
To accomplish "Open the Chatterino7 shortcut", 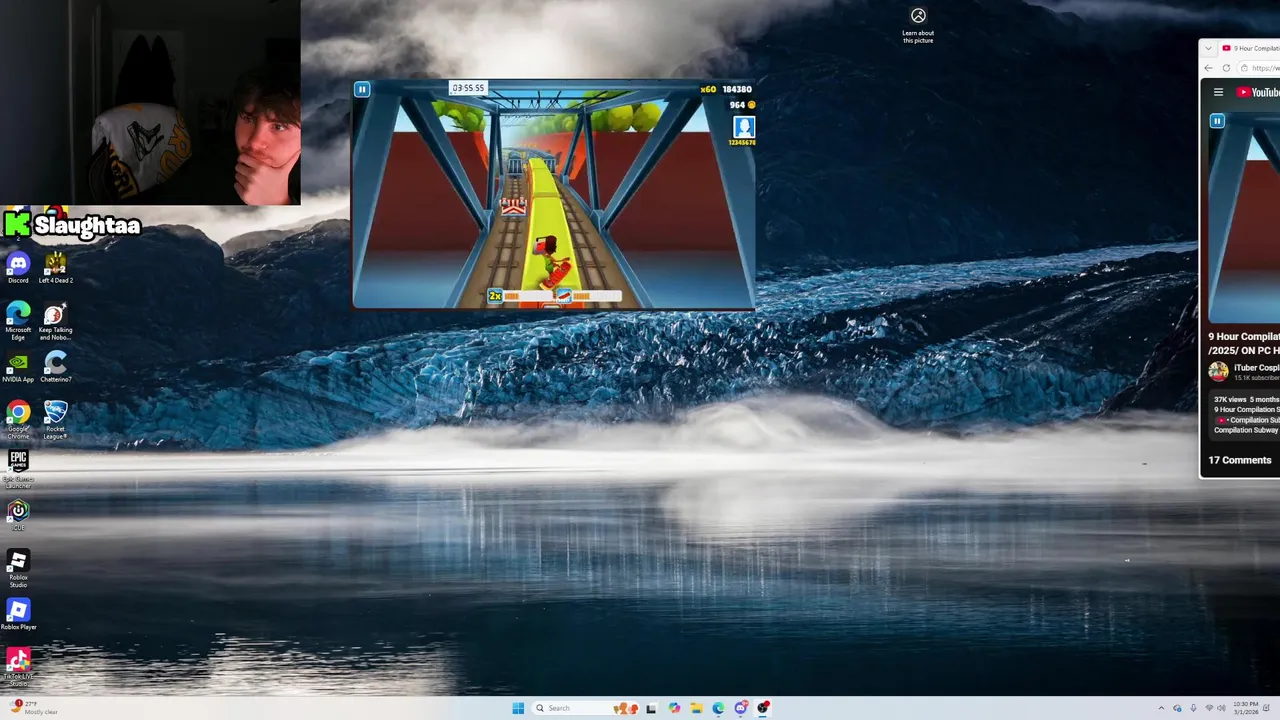I will point(55,367).
